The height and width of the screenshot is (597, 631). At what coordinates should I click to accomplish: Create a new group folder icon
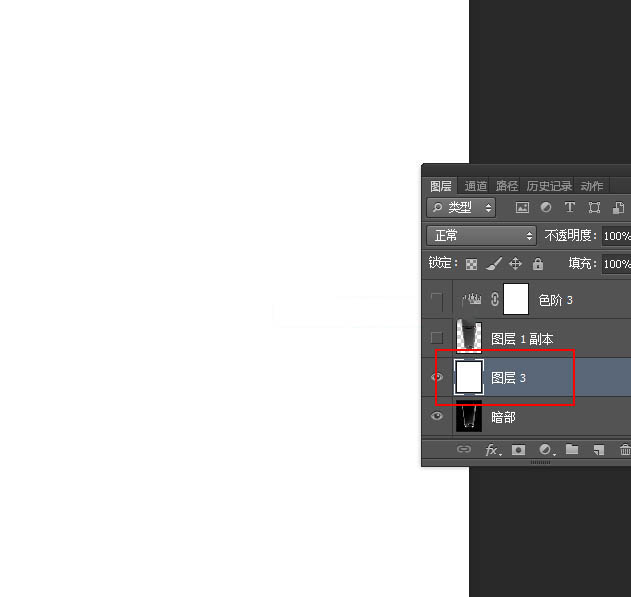572,449
